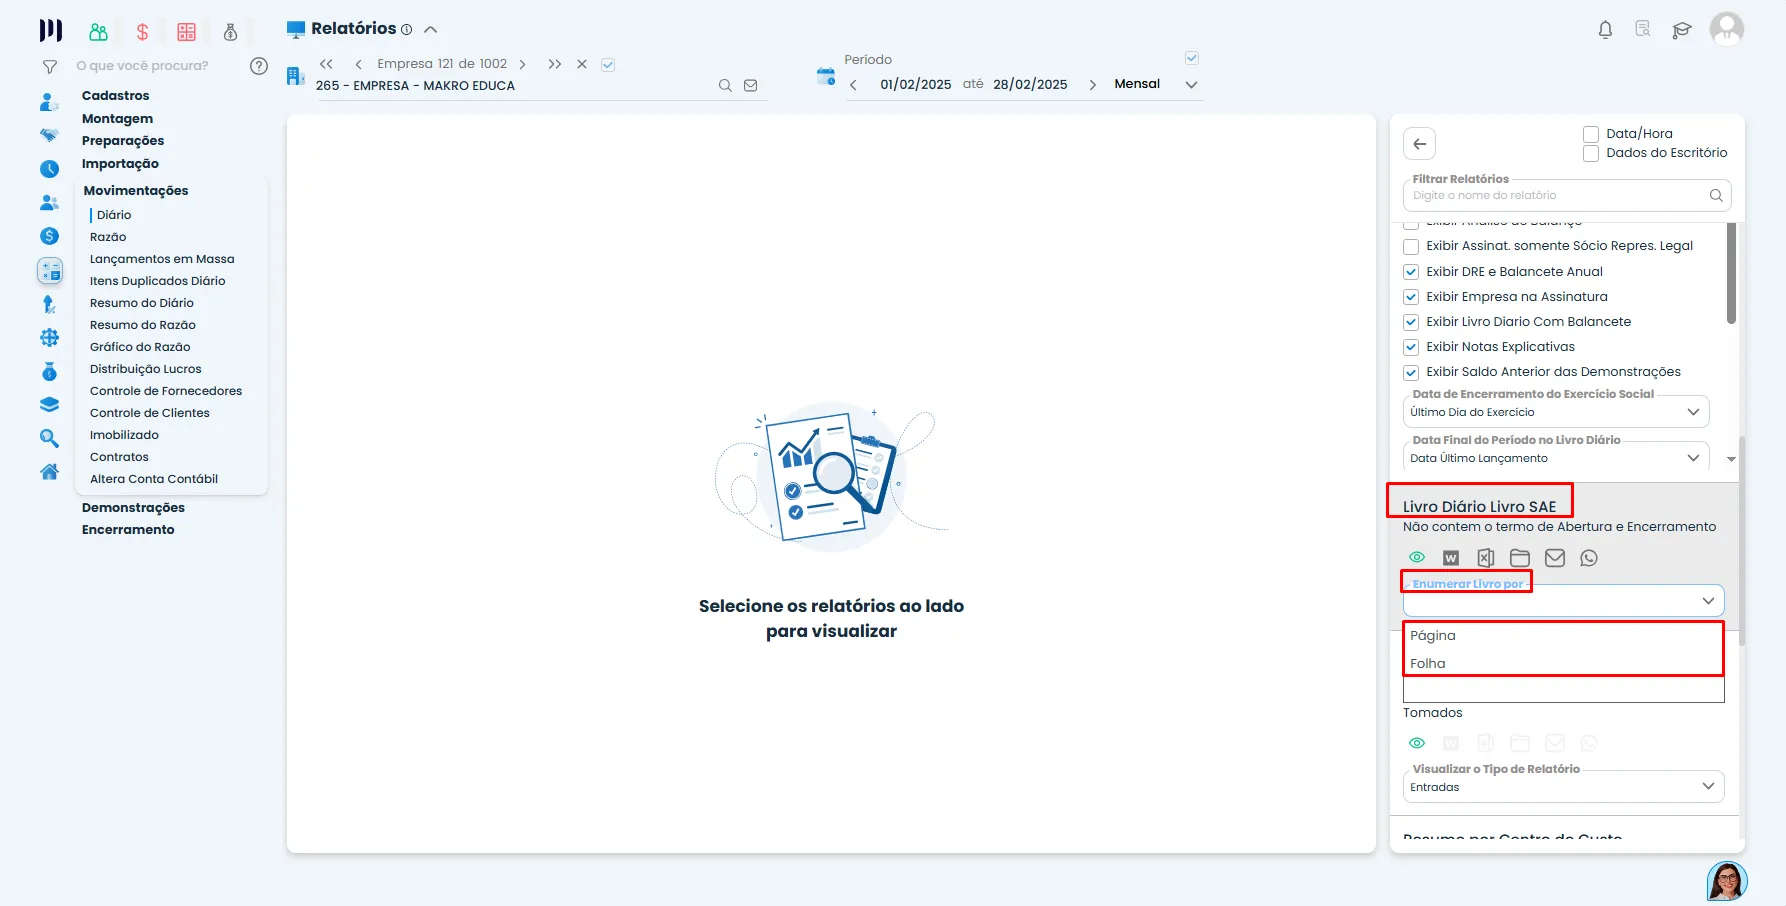1786x906 pixels.
Task: Click the graduation cap icon
Action: pos(1682,30)
